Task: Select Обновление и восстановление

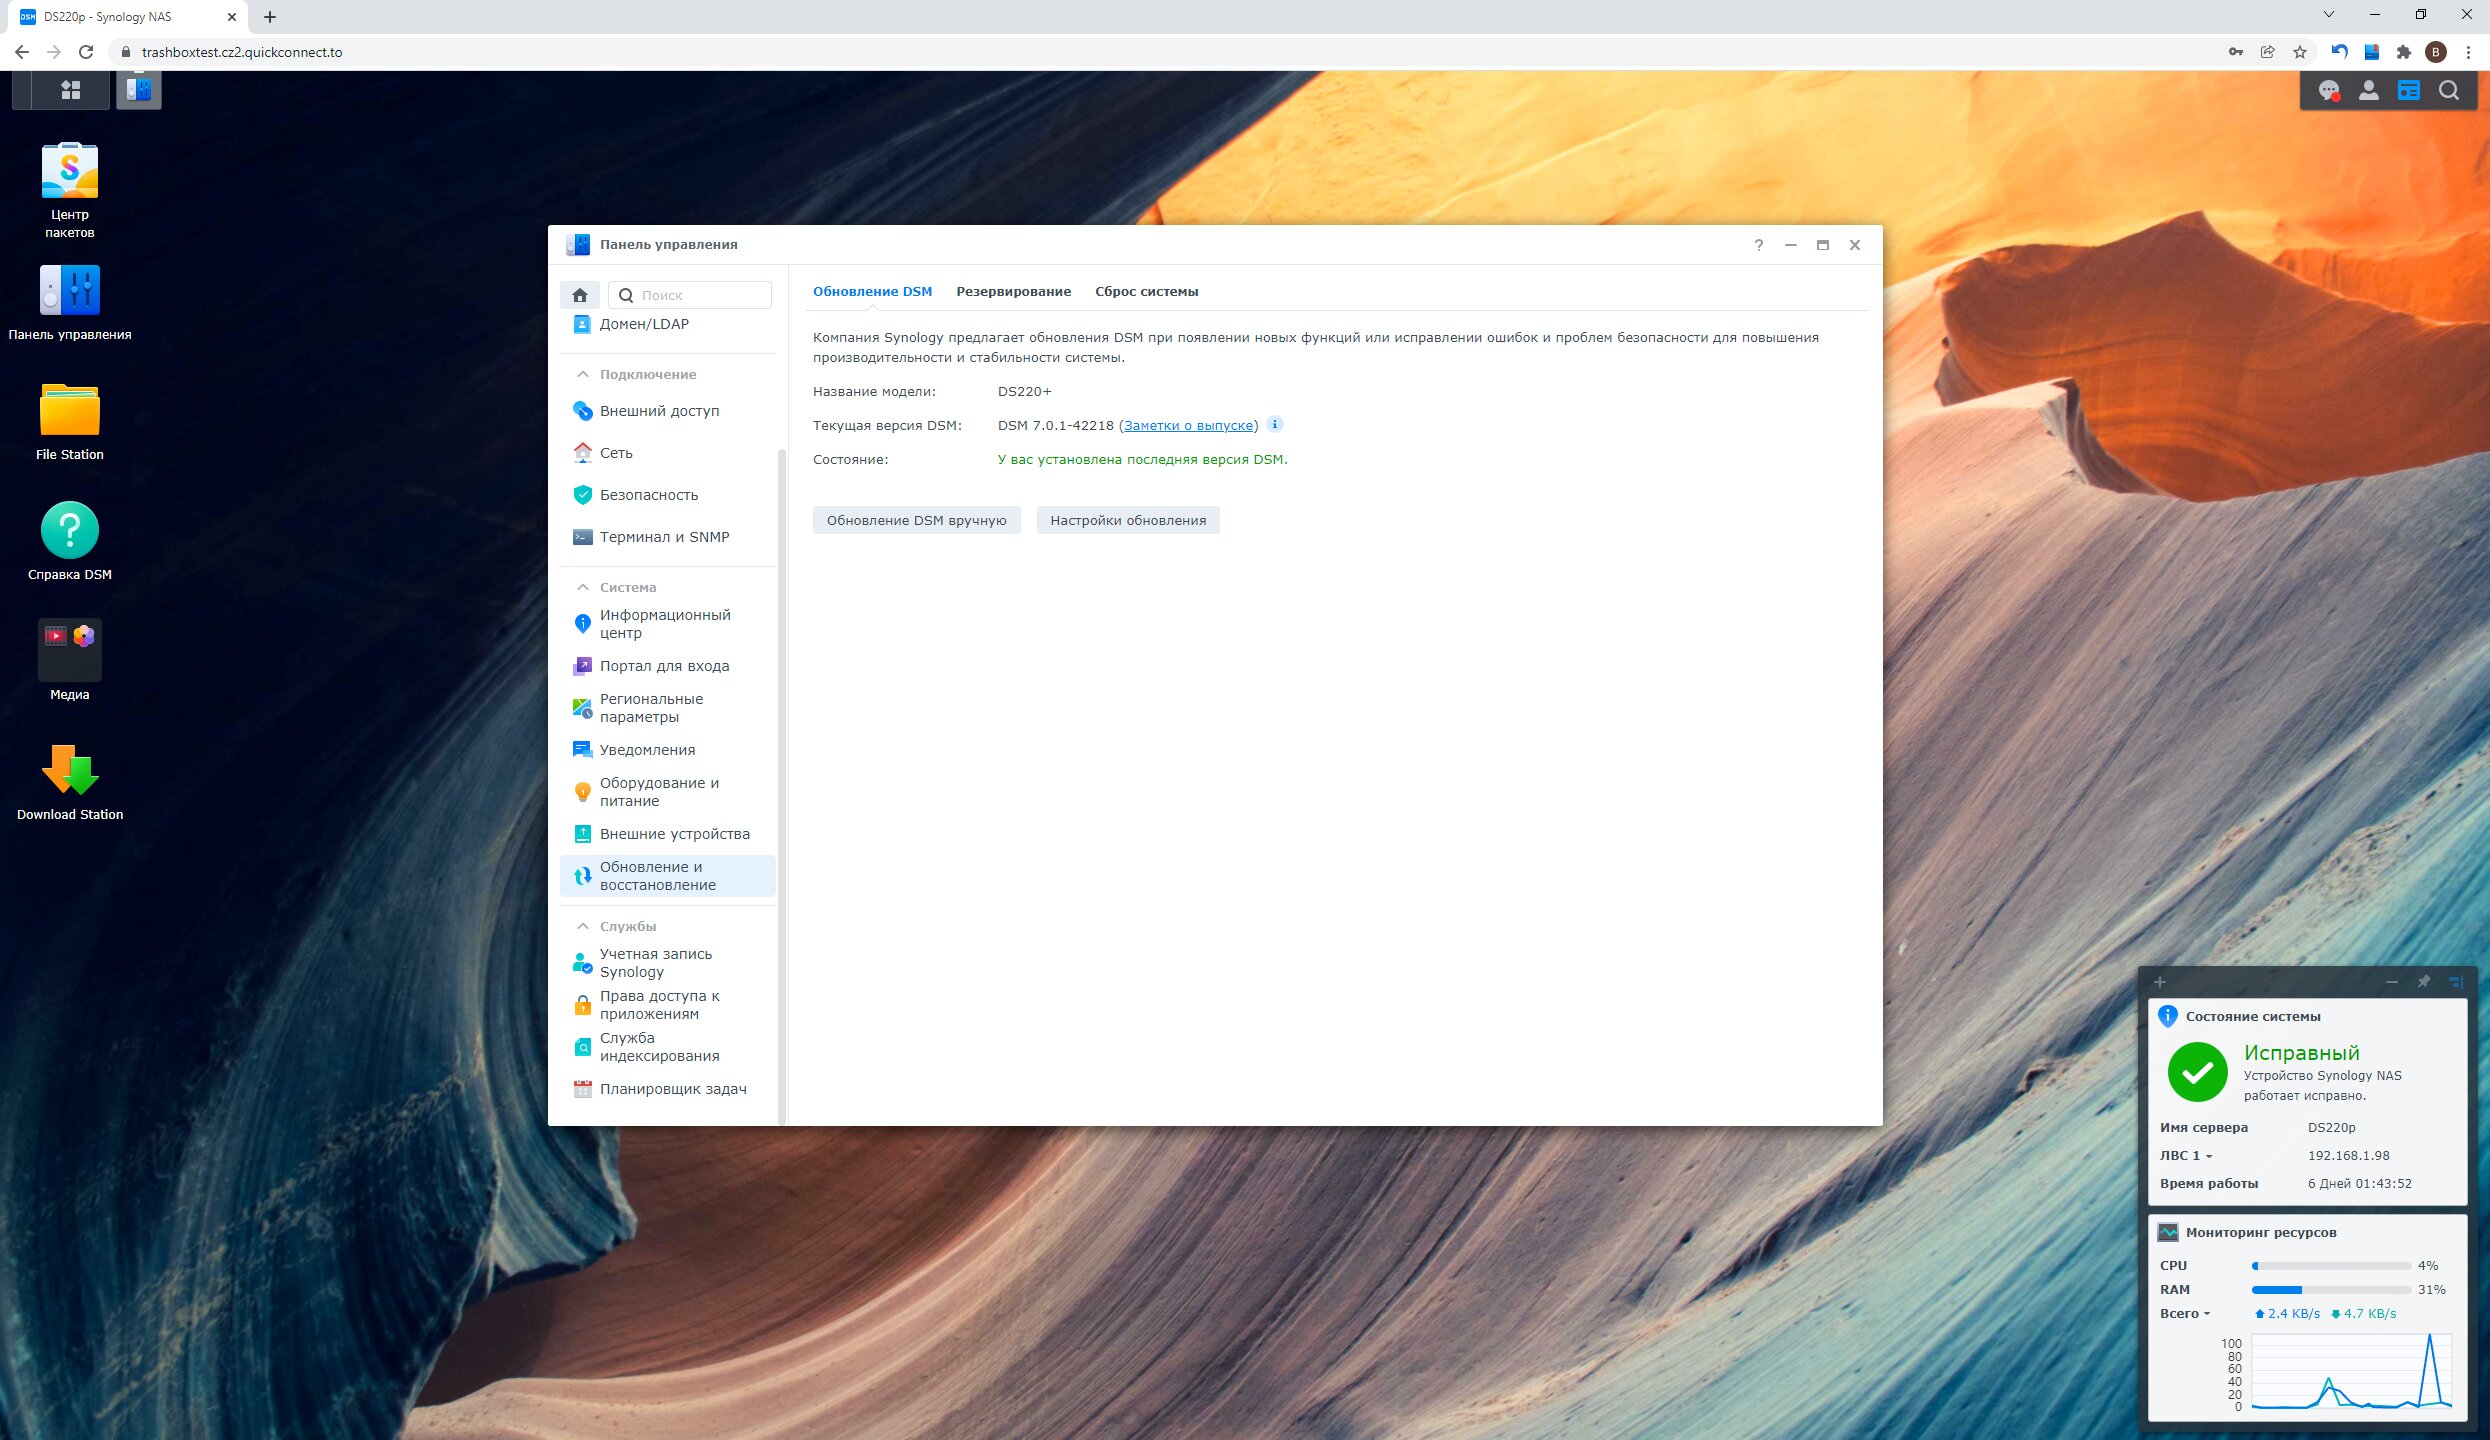Action: 668,876
